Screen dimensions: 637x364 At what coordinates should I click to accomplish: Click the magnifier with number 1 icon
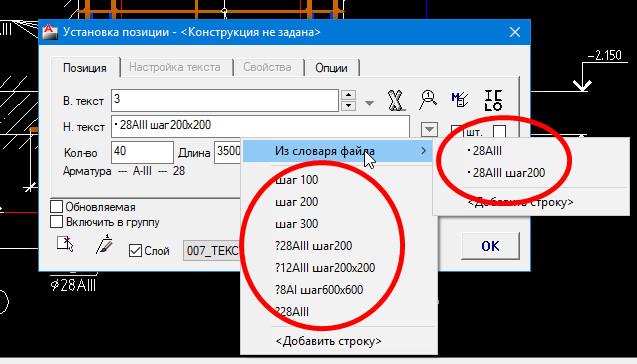point(427,100)
